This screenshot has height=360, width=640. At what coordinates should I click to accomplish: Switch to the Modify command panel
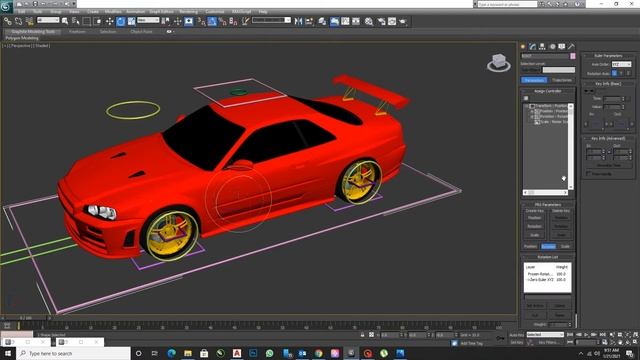[533, 47]
